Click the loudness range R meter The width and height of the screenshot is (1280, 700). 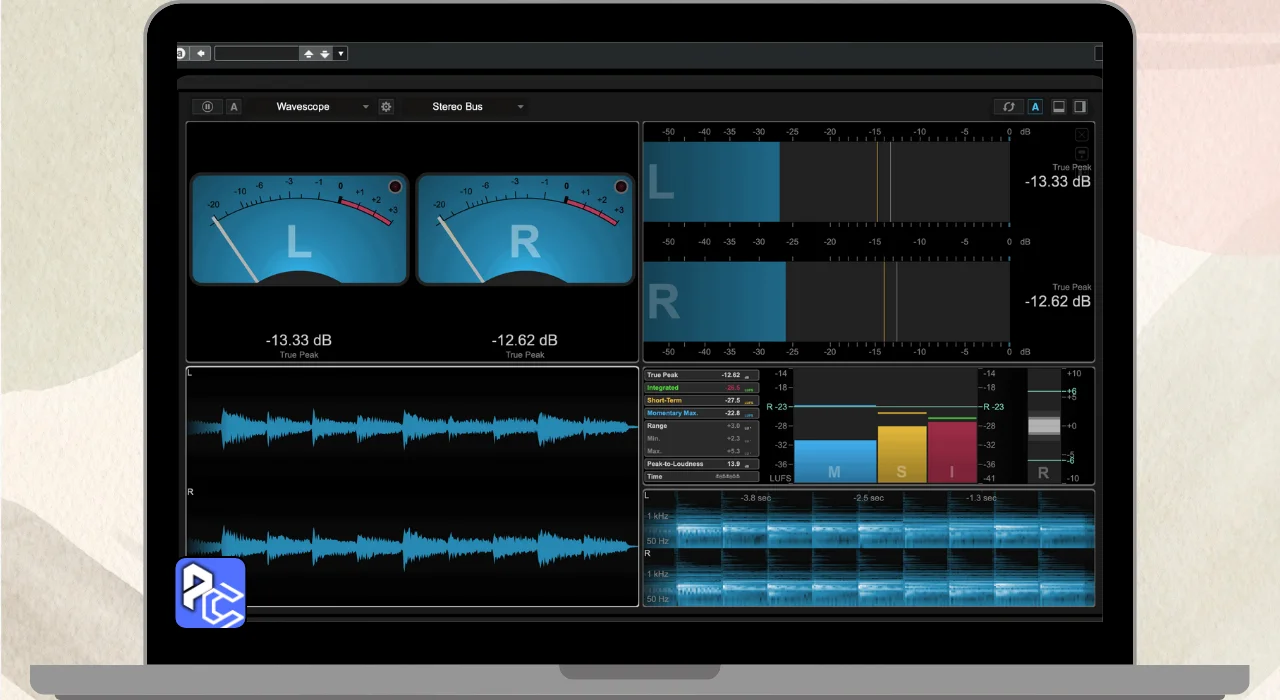1043,426
